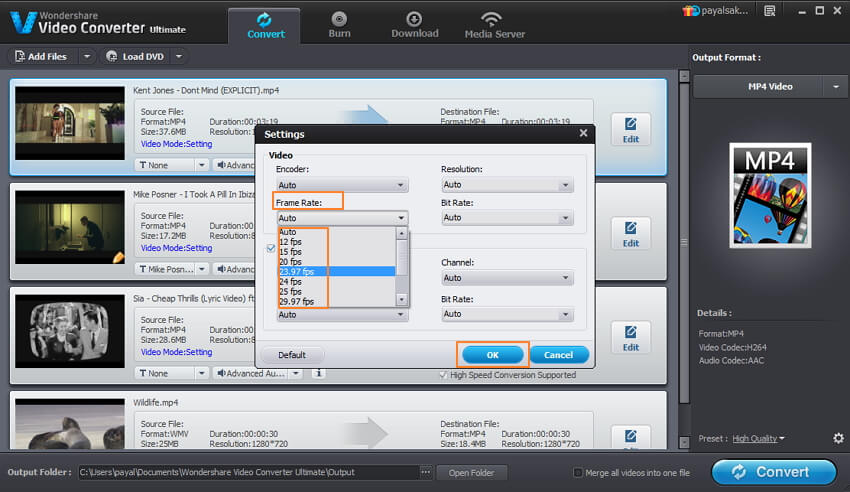Switch to the Media Server tab
850x492 pixels.
click(494, 25)
